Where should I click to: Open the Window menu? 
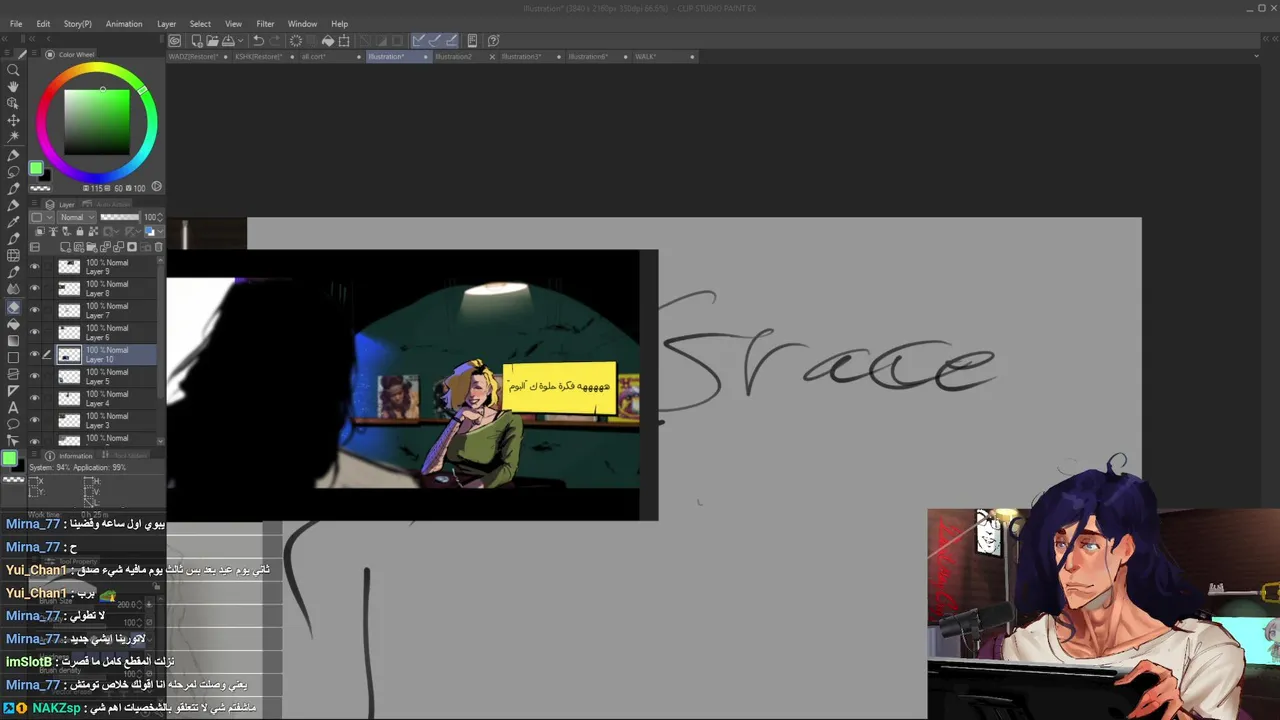pos(302,24)
